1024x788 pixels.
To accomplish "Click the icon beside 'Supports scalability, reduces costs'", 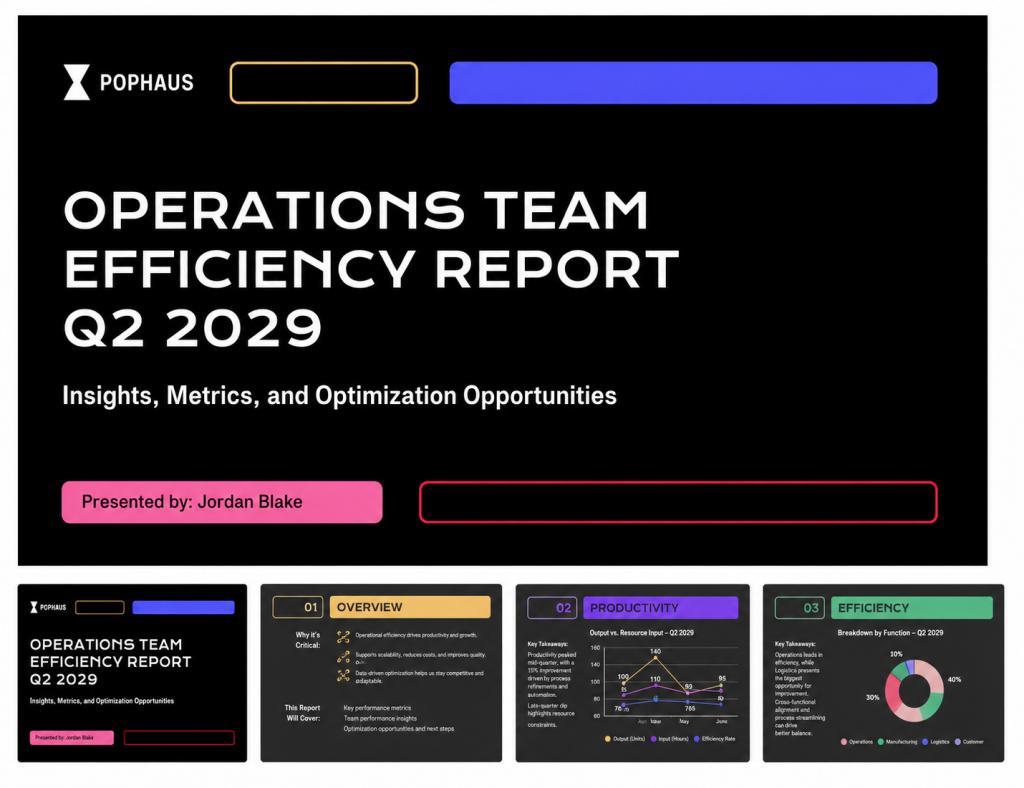I will [x=343, y=656].
